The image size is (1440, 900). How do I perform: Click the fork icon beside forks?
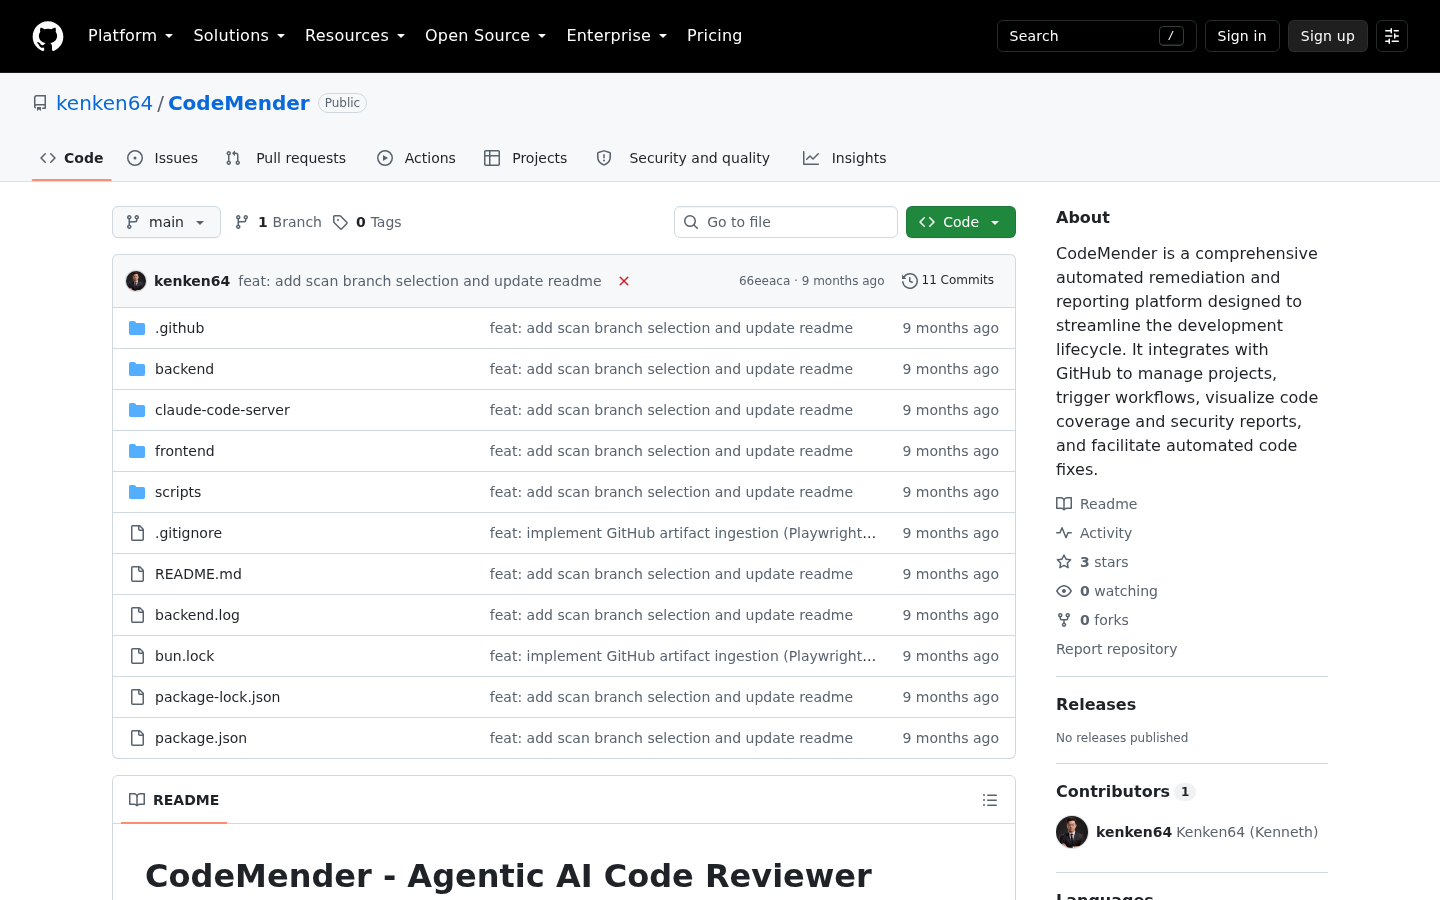[x=1064, y=620]
